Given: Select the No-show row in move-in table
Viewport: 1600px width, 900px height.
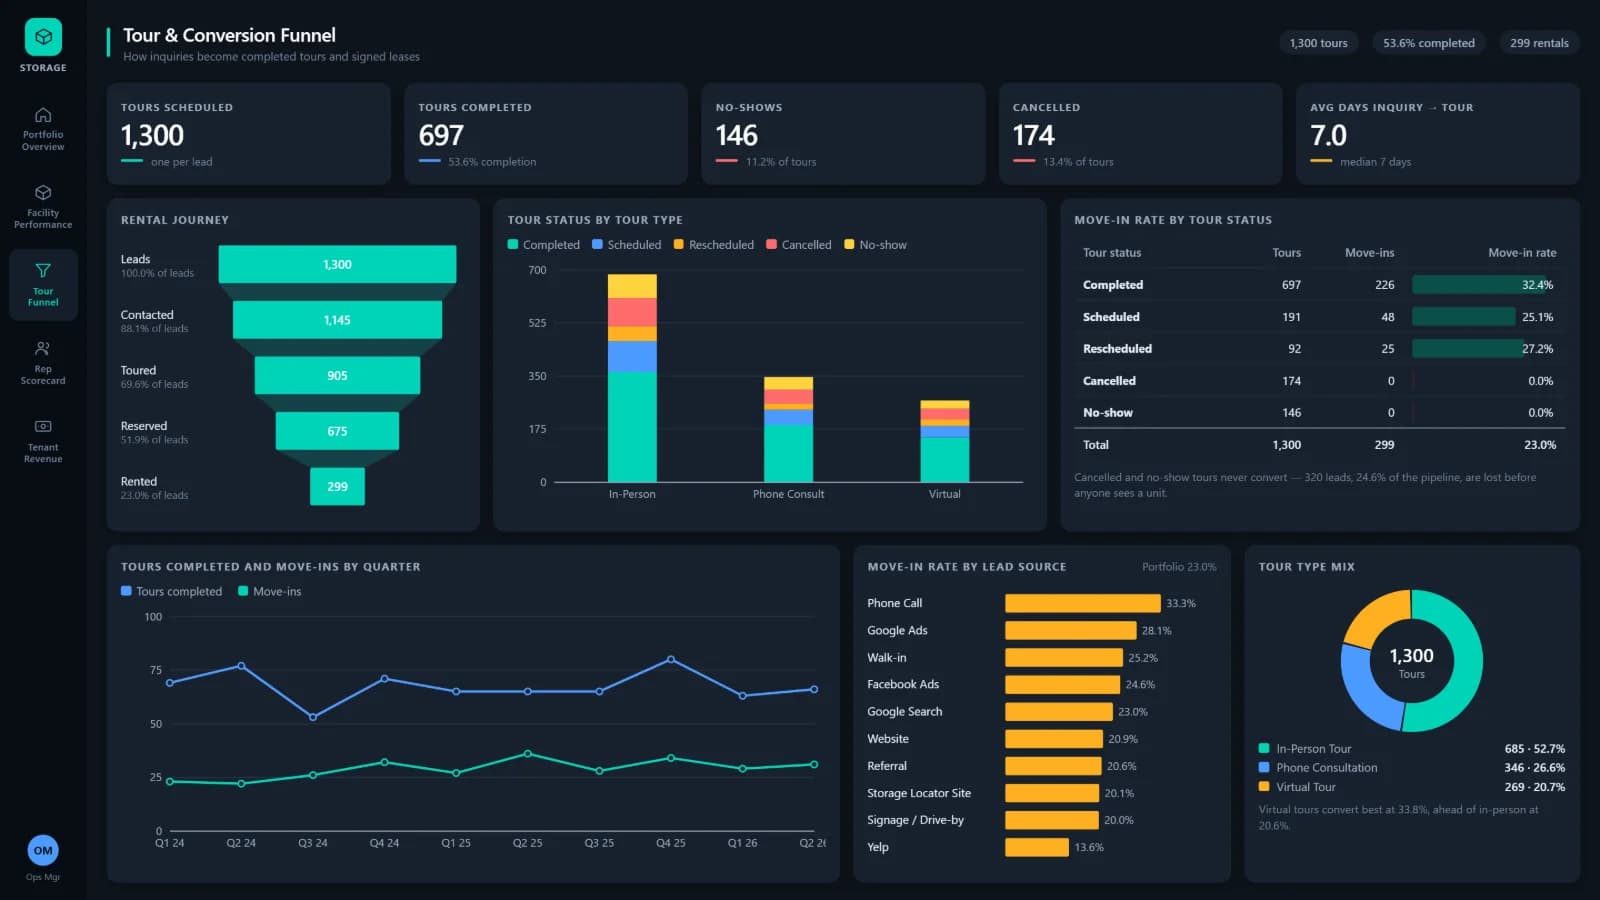Looking at the screenshot, I should (1319, 413).
